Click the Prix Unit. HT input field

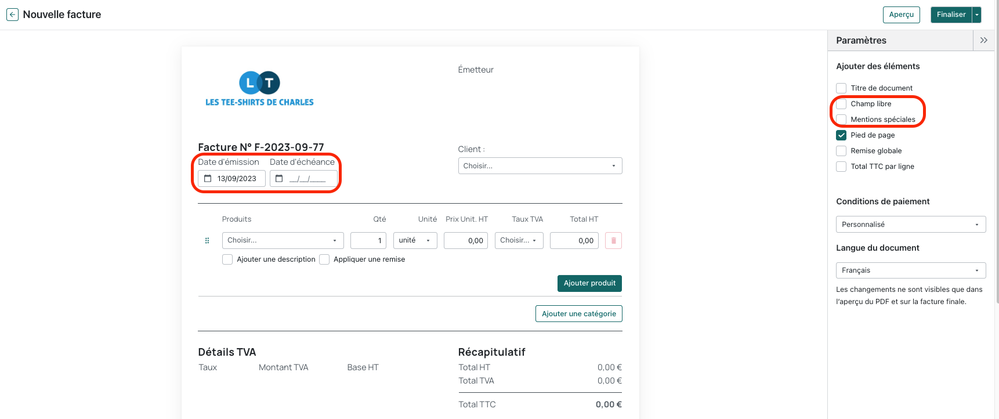click(465, 241)
